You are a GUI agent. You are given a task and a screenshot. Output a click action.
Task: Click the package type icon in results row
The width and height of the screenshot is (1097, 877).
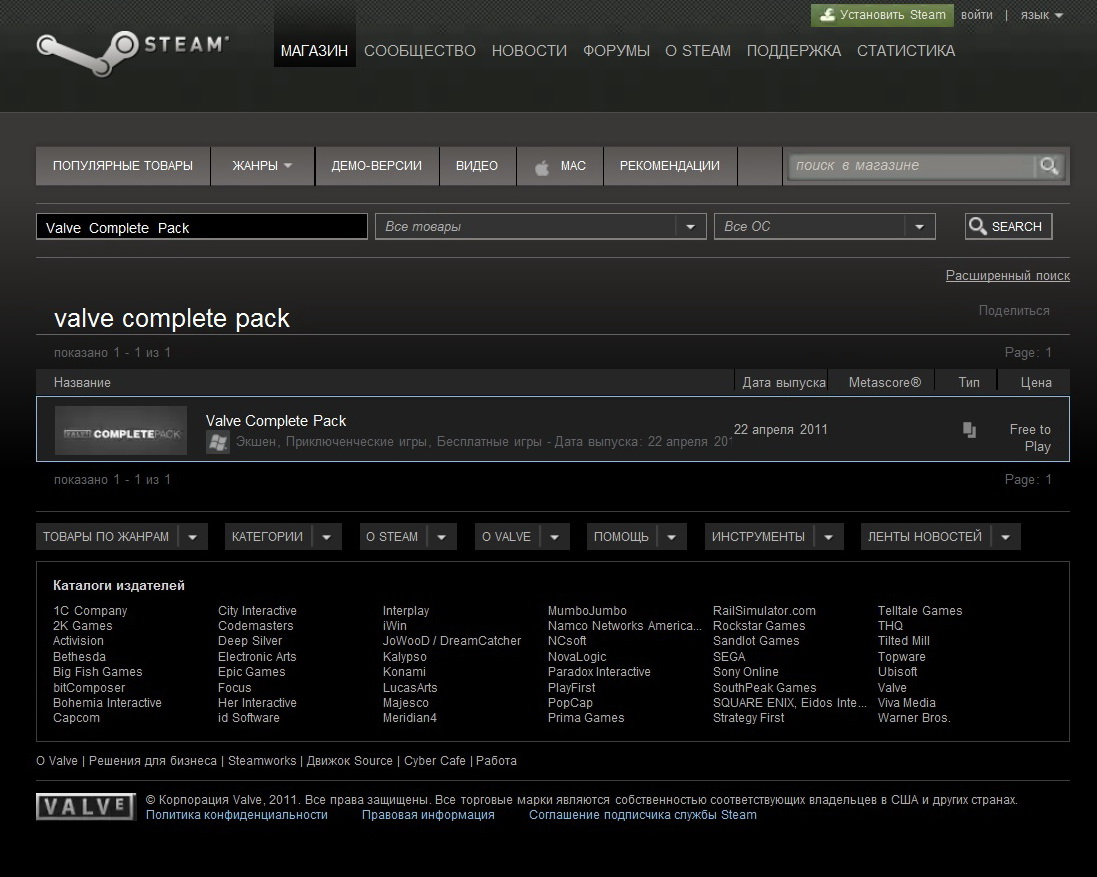point(969,429)
